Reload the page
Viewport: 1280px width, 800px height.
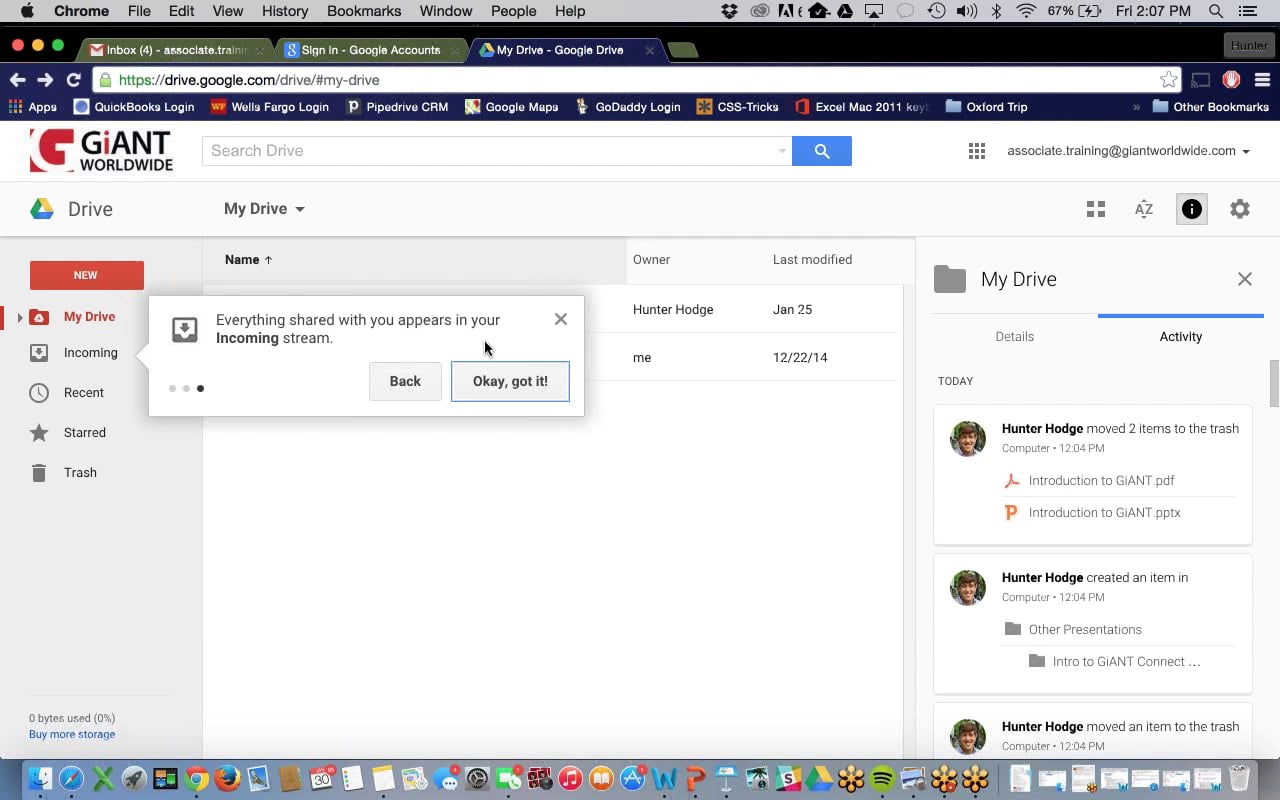(73, 80)
